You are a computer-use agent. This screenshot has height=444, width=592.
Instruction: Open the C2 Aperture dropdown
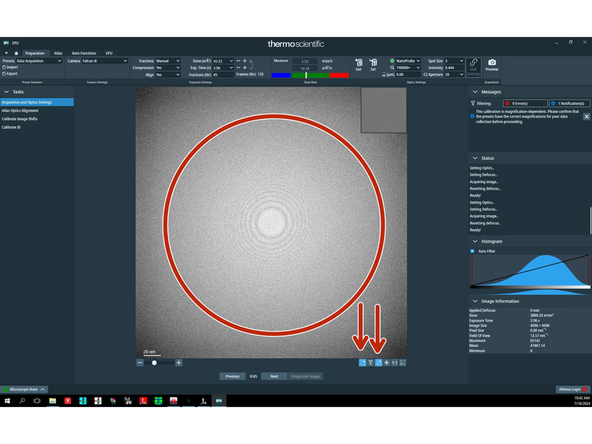click(x=454, y=74)
